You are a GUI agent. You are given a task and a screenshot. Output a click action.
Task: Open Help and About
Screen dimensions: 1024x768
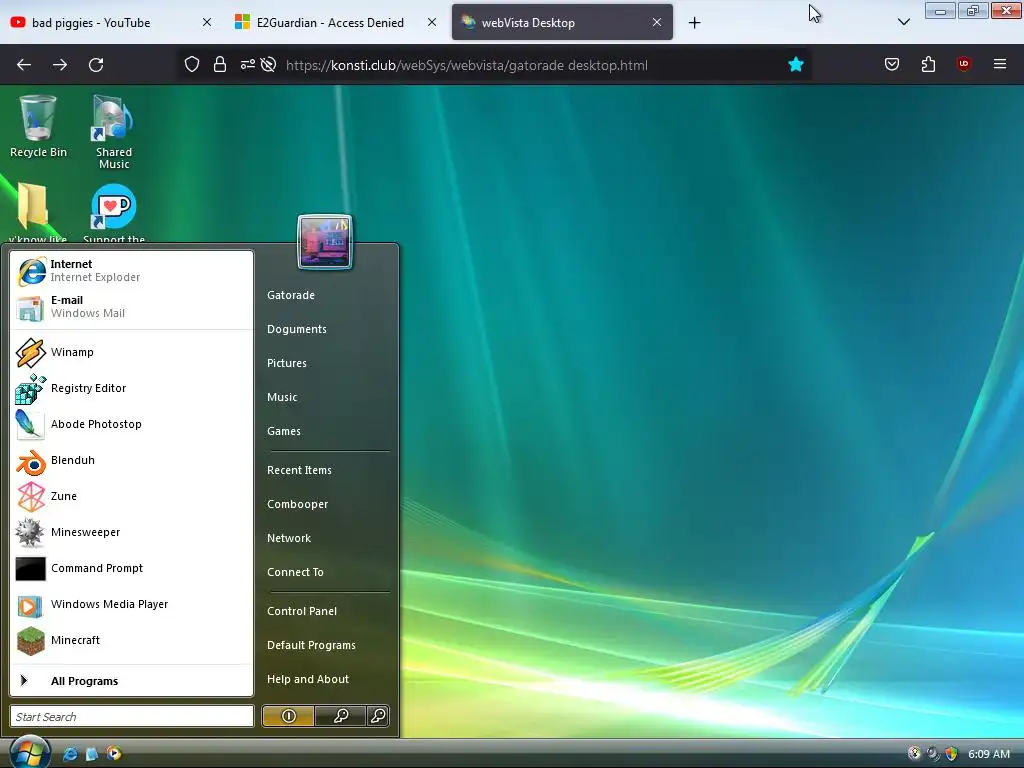click(x=308, y=679)
